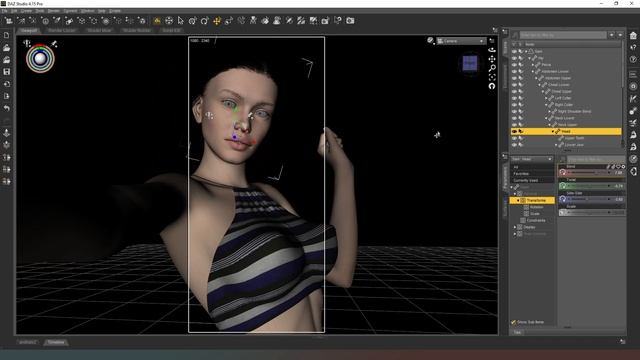Image resolution: width=640 pixels, height=360 pixels.
Task: Toggle visibility of Lower Jaw
Action: click(x=514, y=145)
